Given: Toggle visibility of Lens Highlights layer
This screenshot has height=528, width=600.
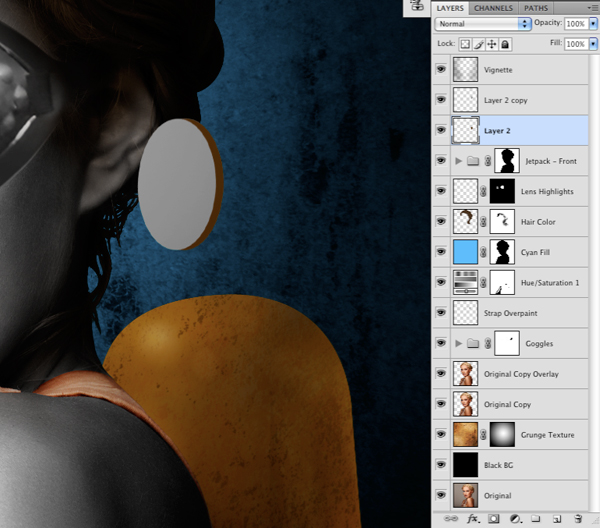Looking at the screenshot, I should click(441, 191).
